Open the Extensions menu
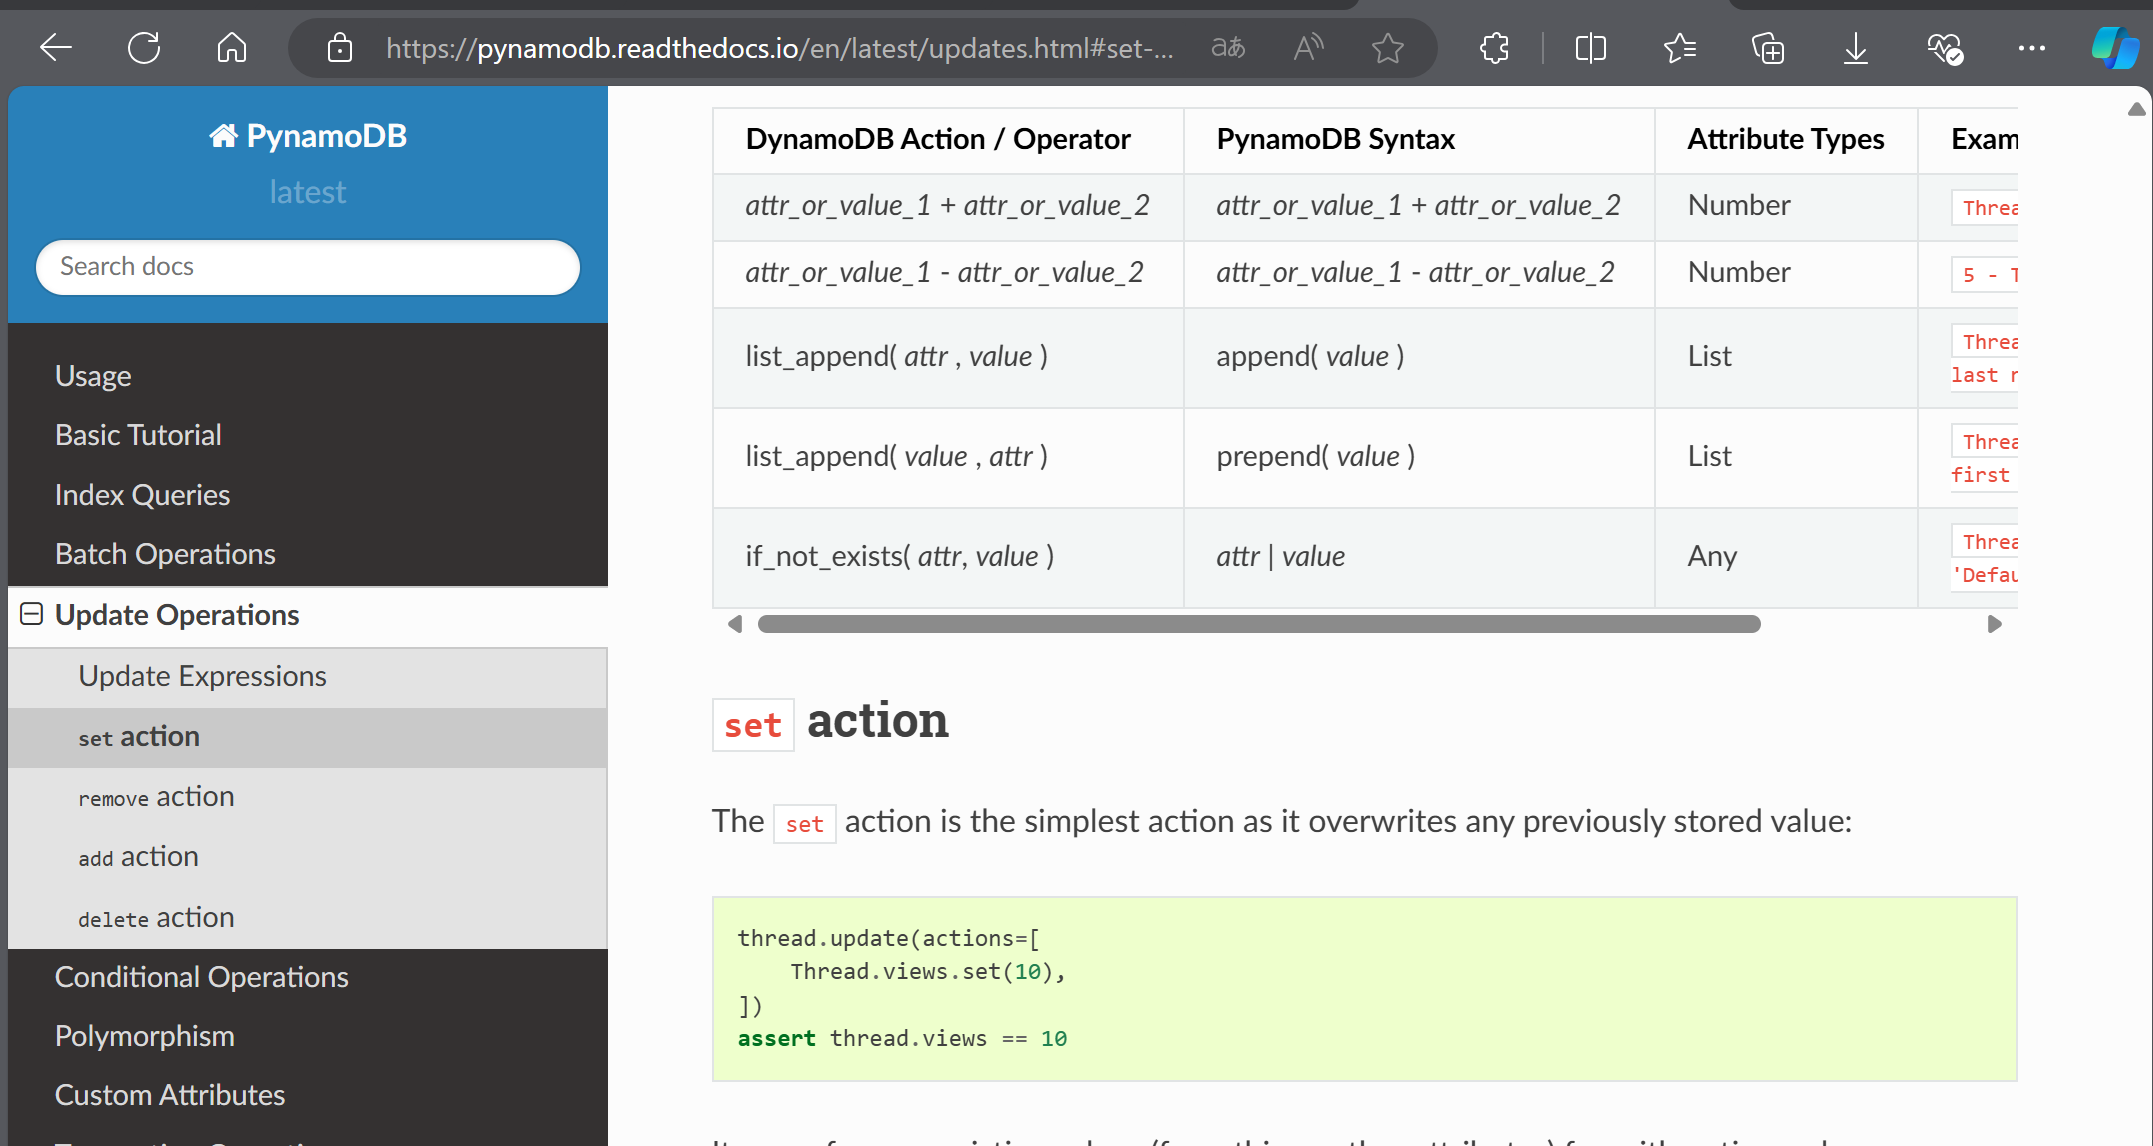 [x=1494, y=48]
